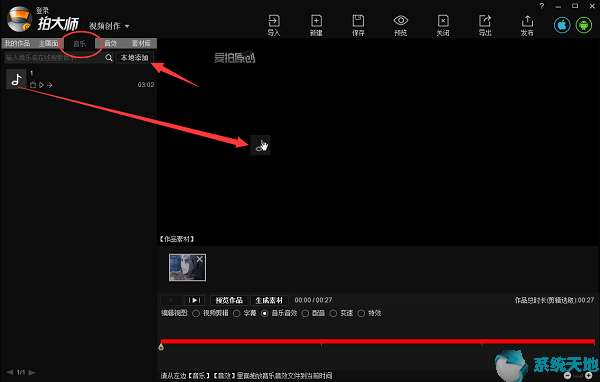Click the magnifier search icon
This screenshot has width=600, height=382.
point(109,58)
